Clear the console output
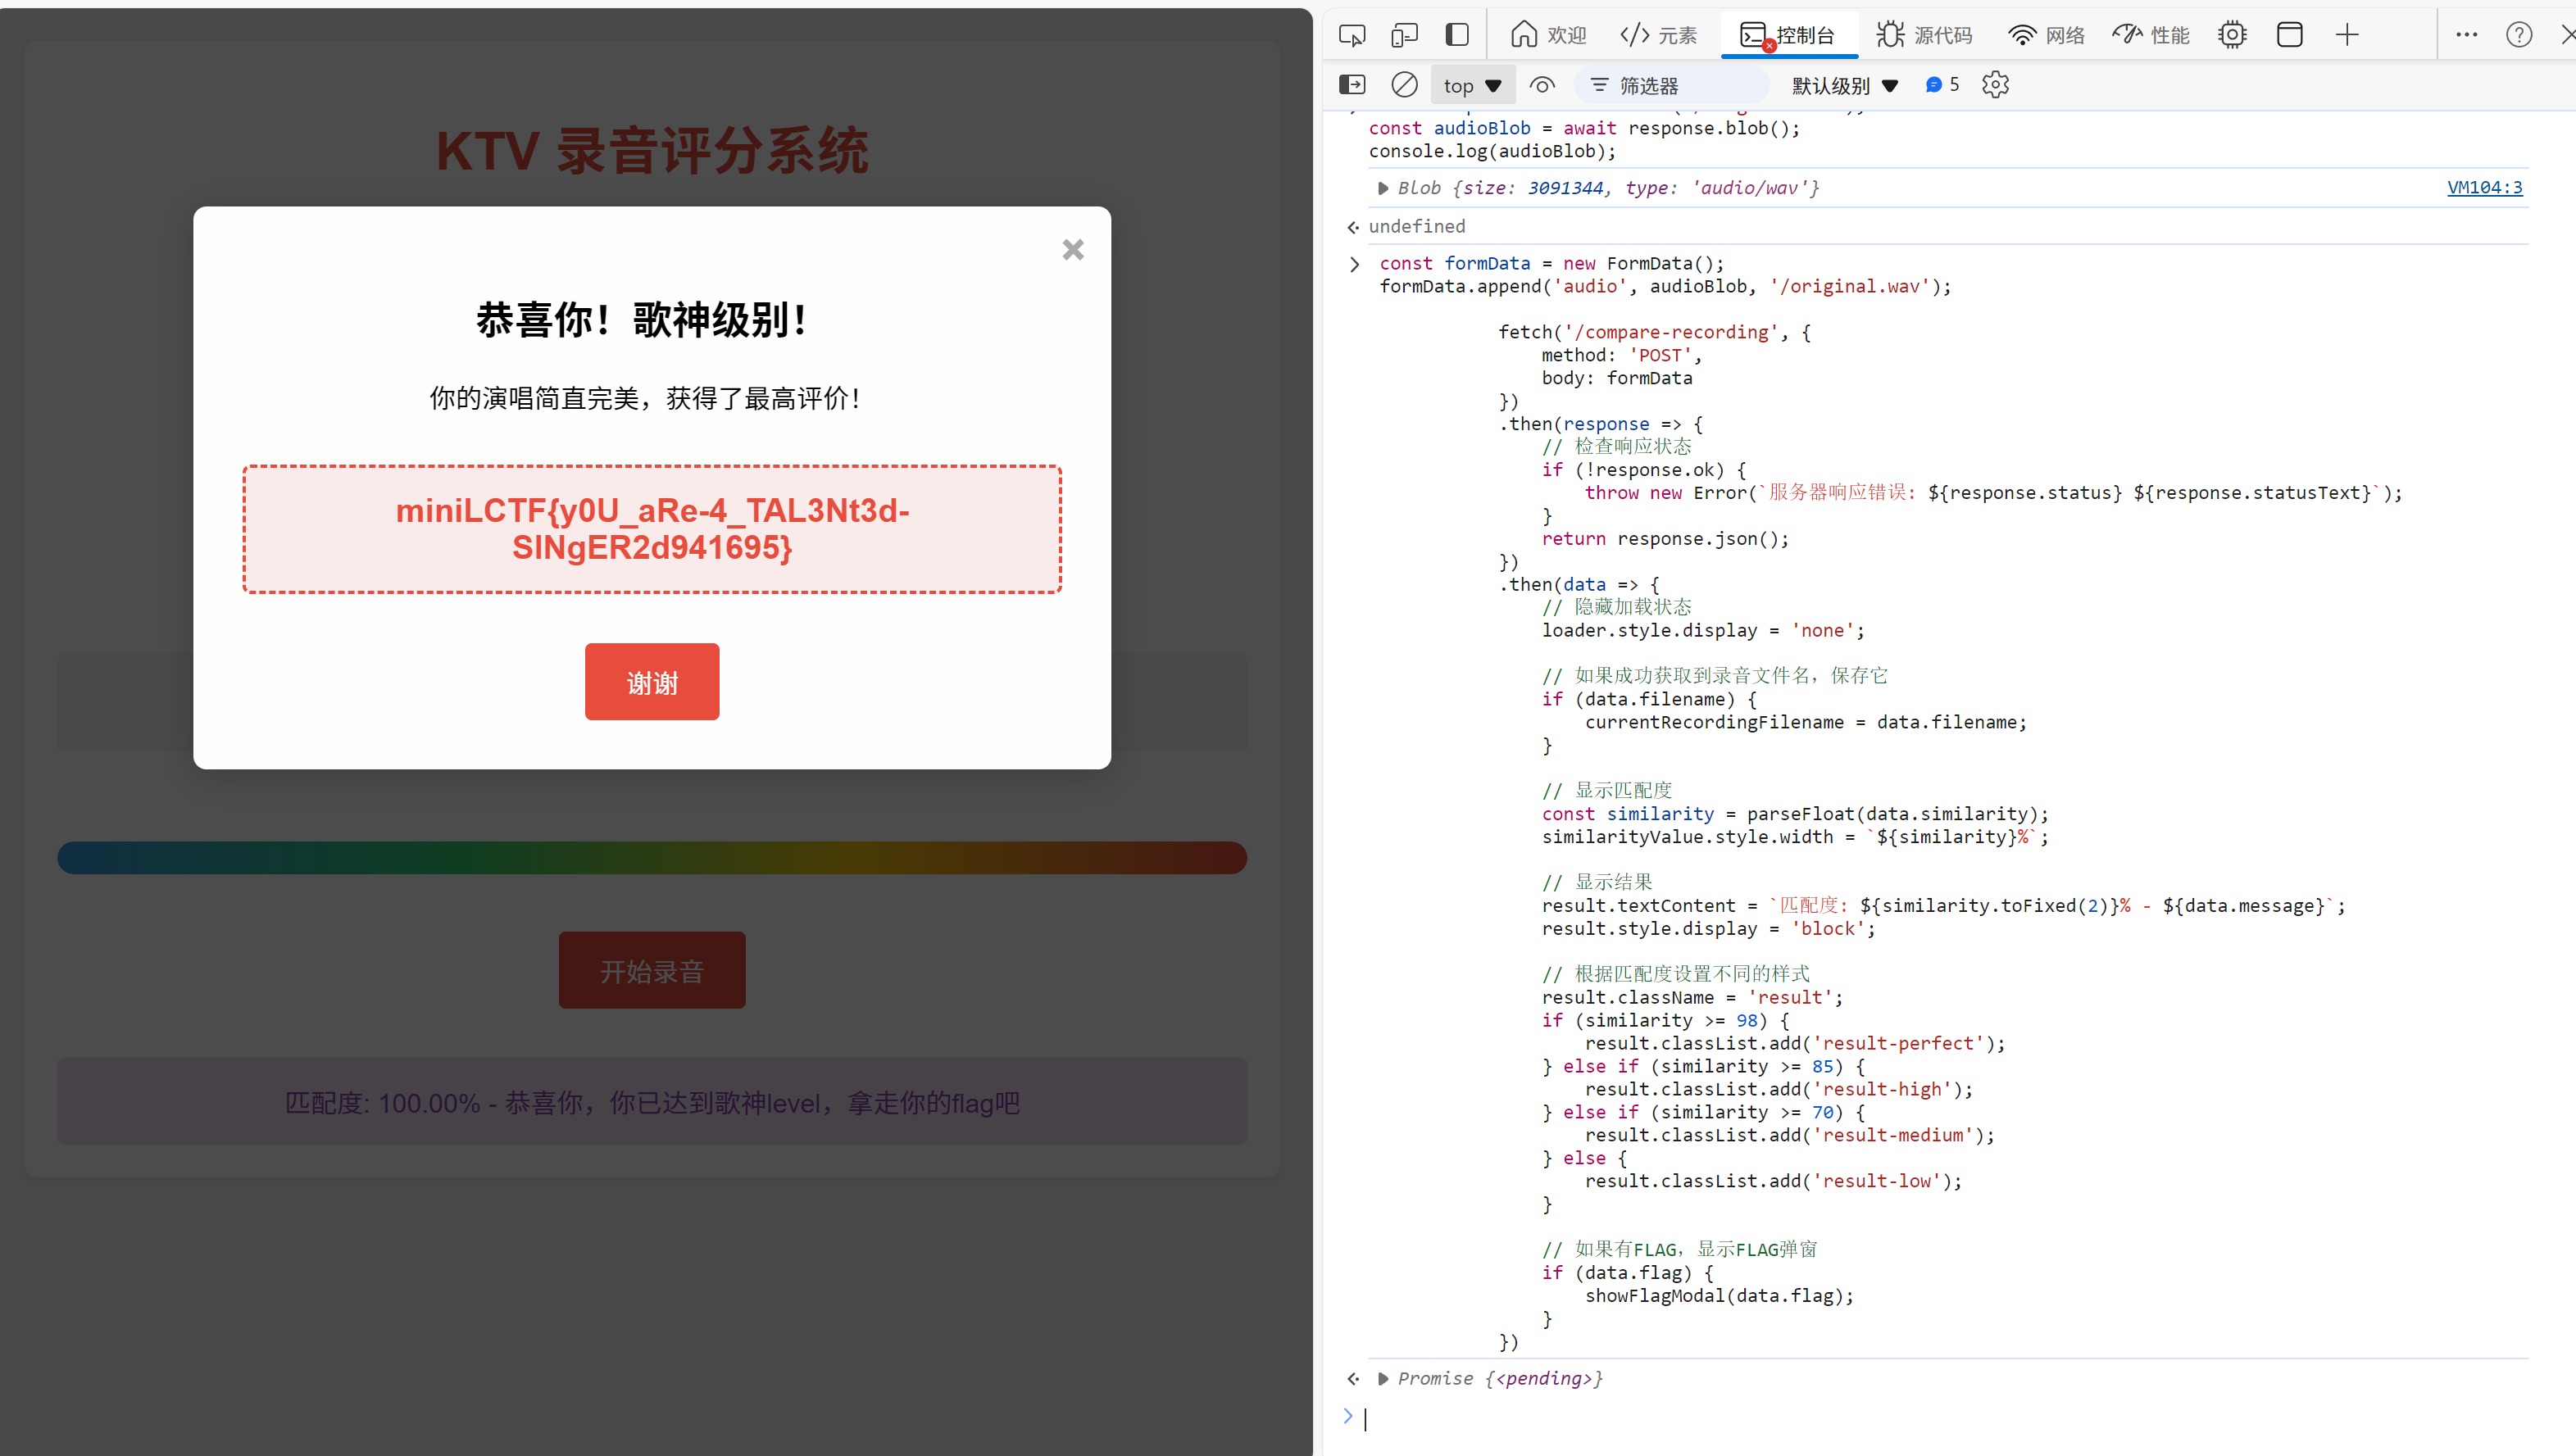This screenshot has width=2576, height=1456. click(1404, 85)
